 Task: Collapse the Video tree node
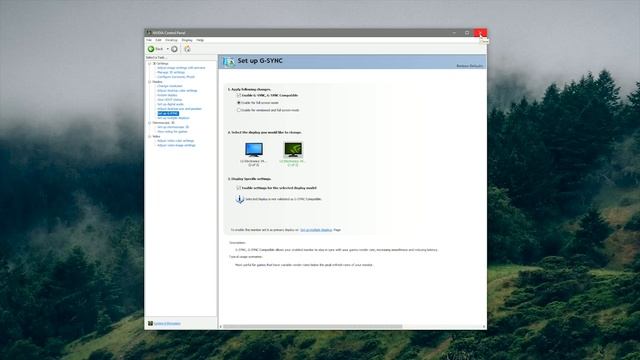149,136
